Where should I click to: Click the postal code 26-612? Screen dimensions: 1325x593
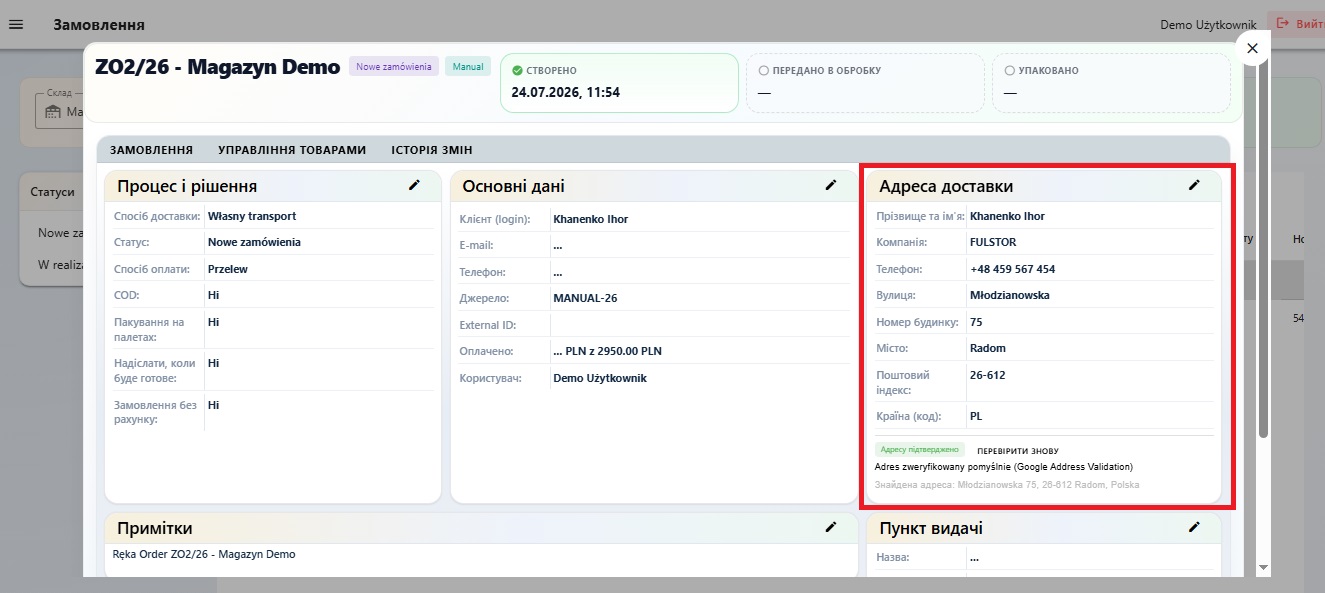[x=988, y=375]
